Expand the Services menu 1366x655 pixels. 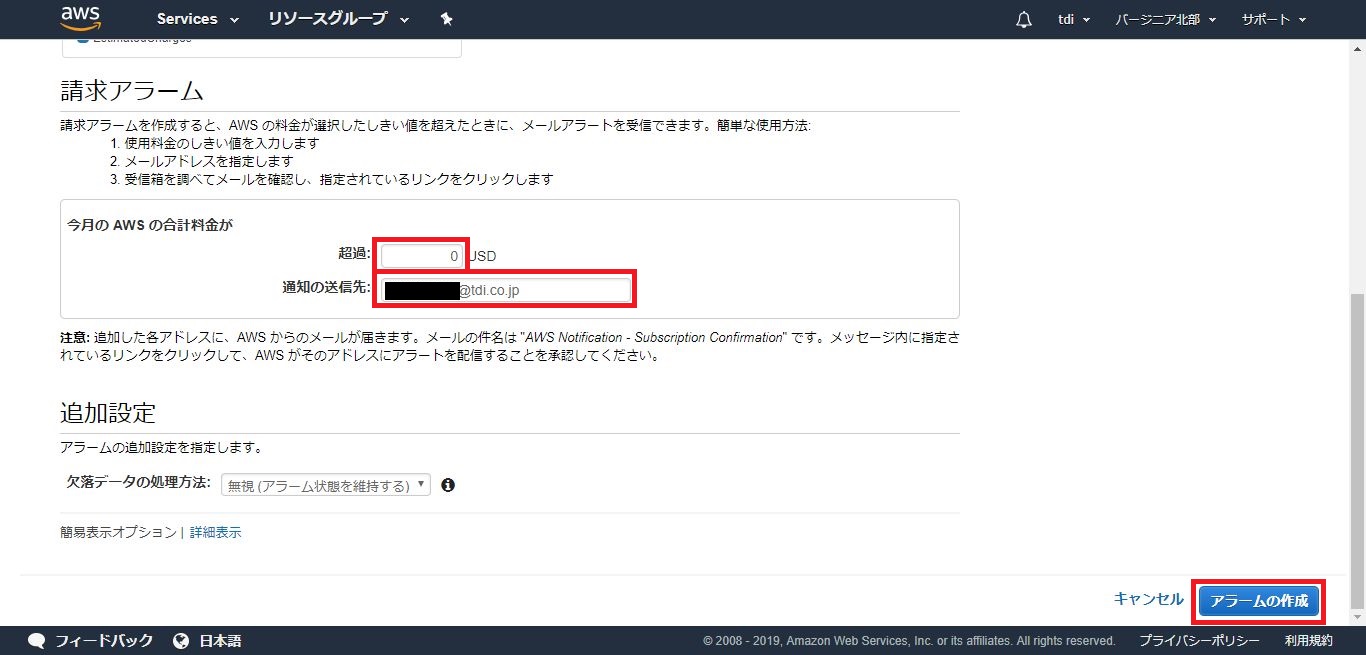(x=197, y=19)
